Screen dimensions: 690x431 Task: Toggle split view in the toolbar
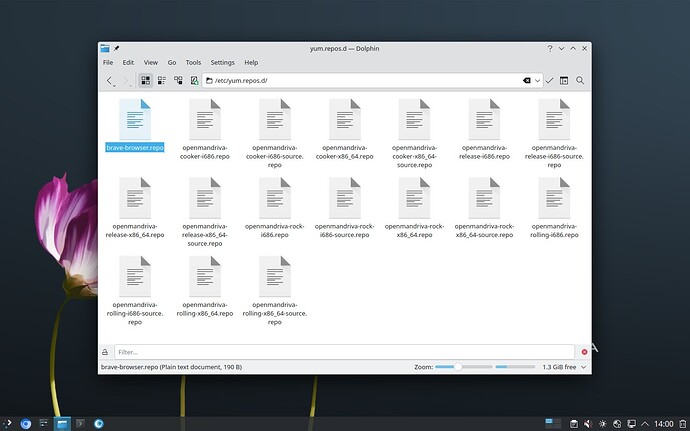click(x=564, y=80)
